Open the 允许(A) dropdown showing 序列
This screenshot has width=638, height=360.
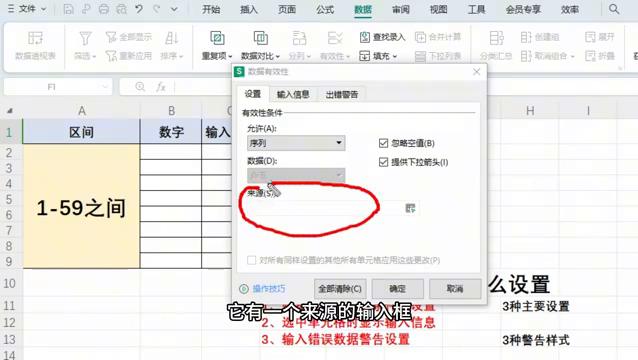tap(296, 143)
